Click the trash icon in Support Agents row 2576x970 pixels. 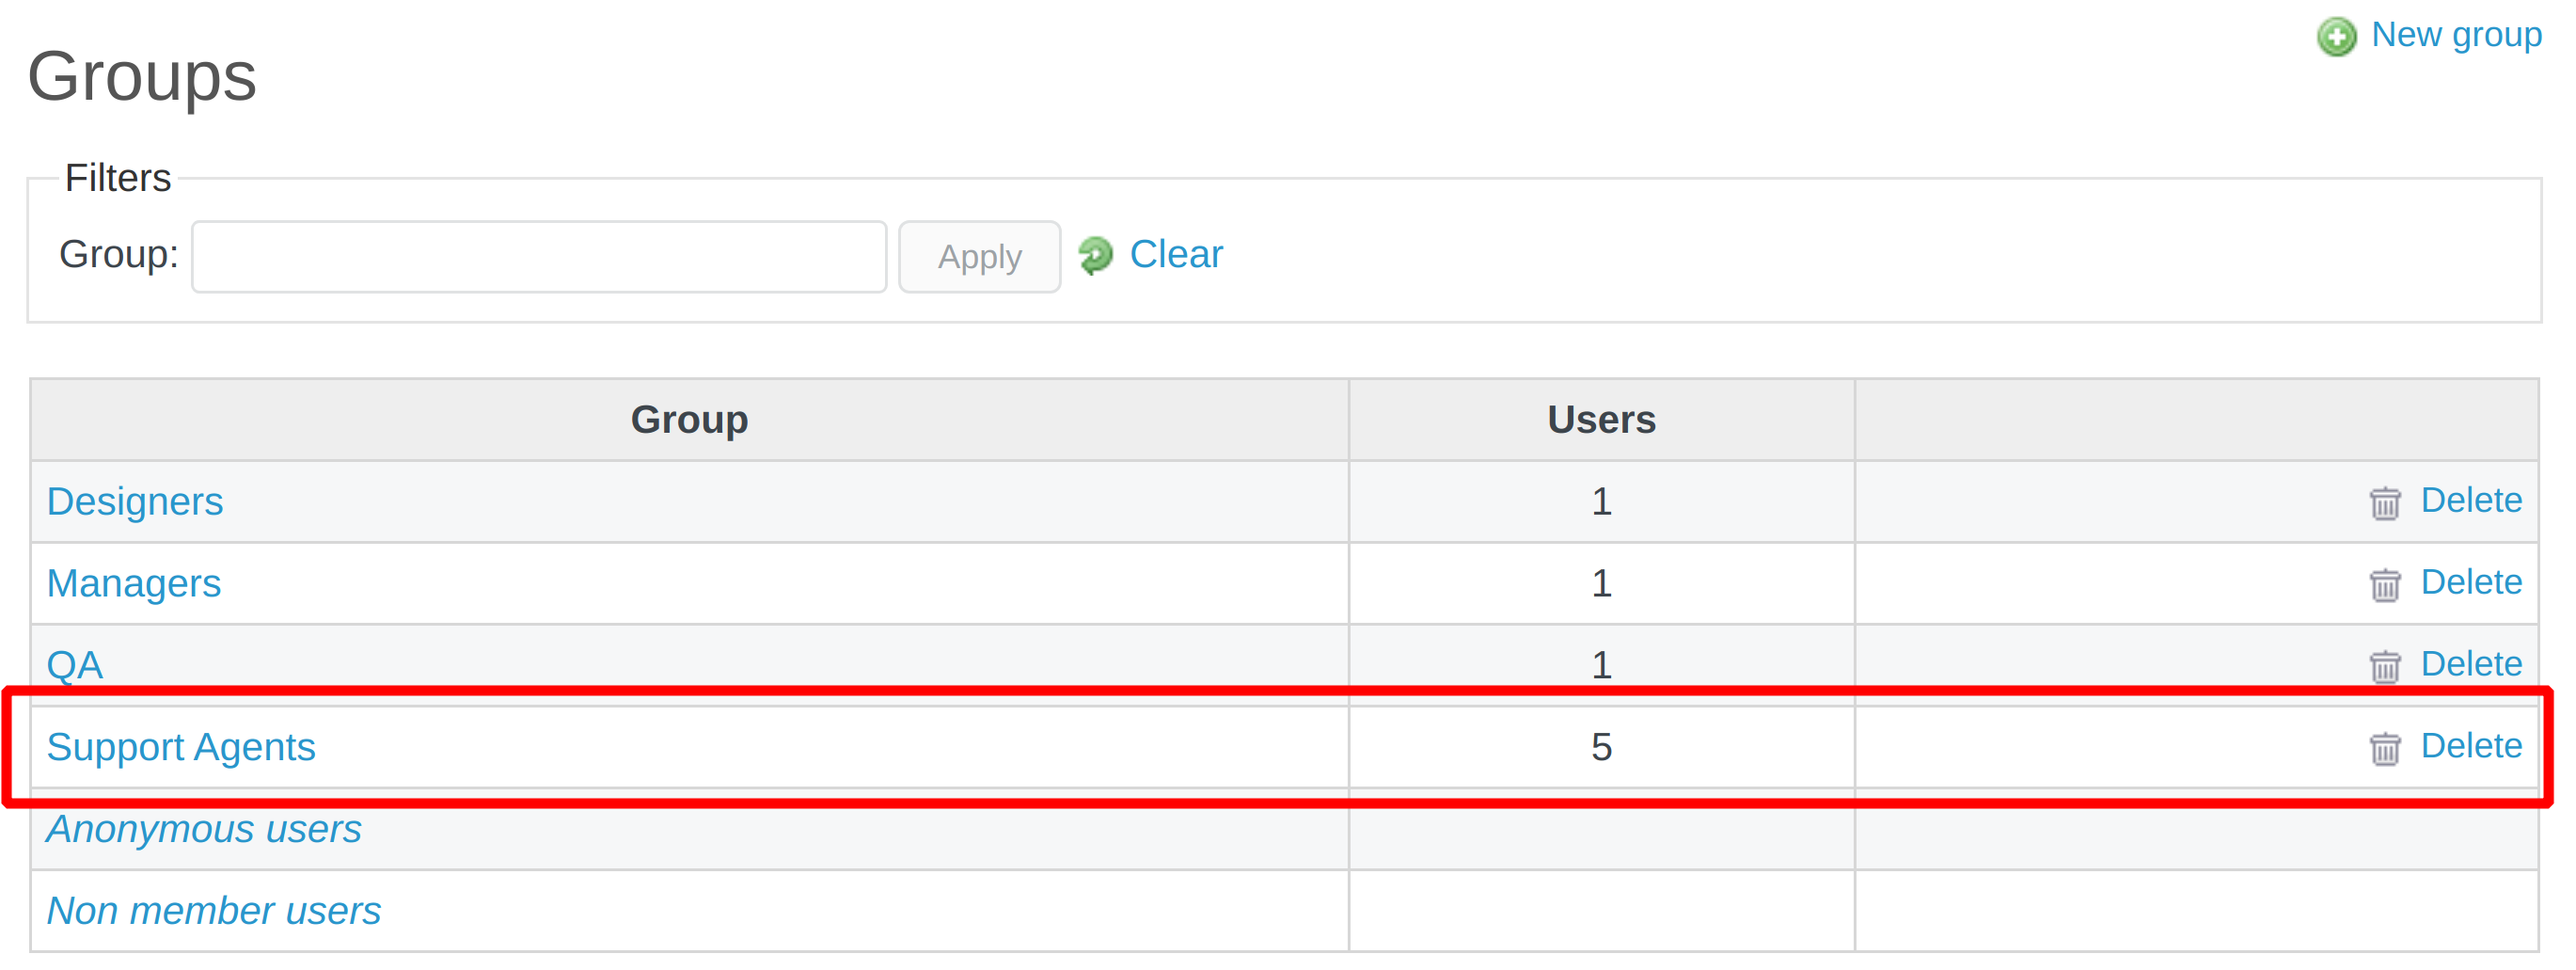[x=2384, y=748]
